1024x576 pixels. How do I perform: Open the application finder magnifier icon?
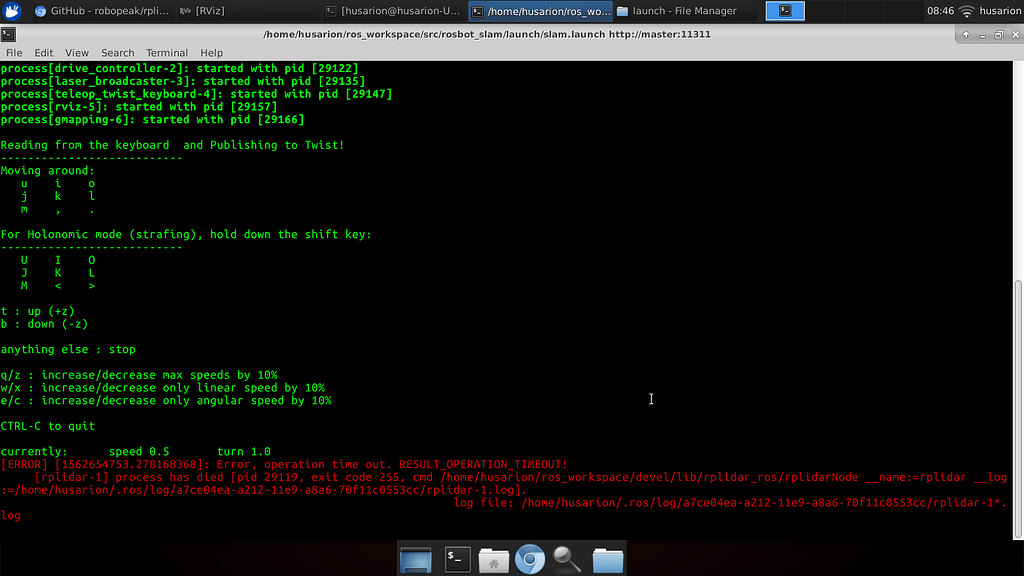click(x=568, y=560)
